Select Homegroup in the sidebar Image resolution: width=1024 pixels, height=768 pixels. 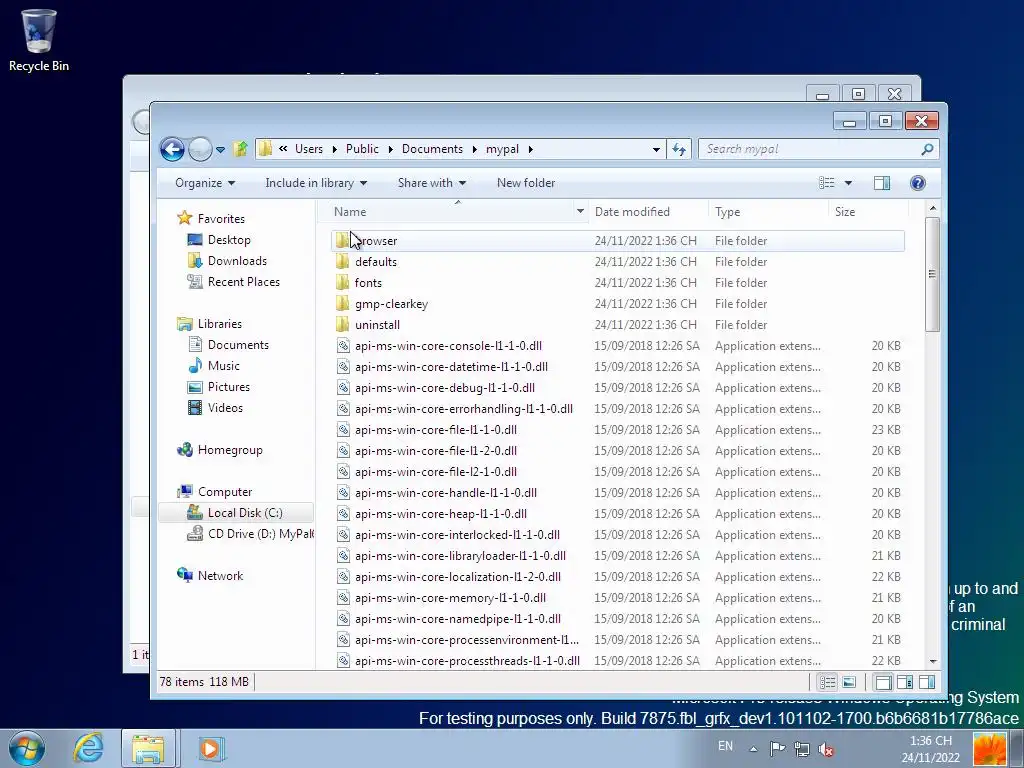(230, 450)
